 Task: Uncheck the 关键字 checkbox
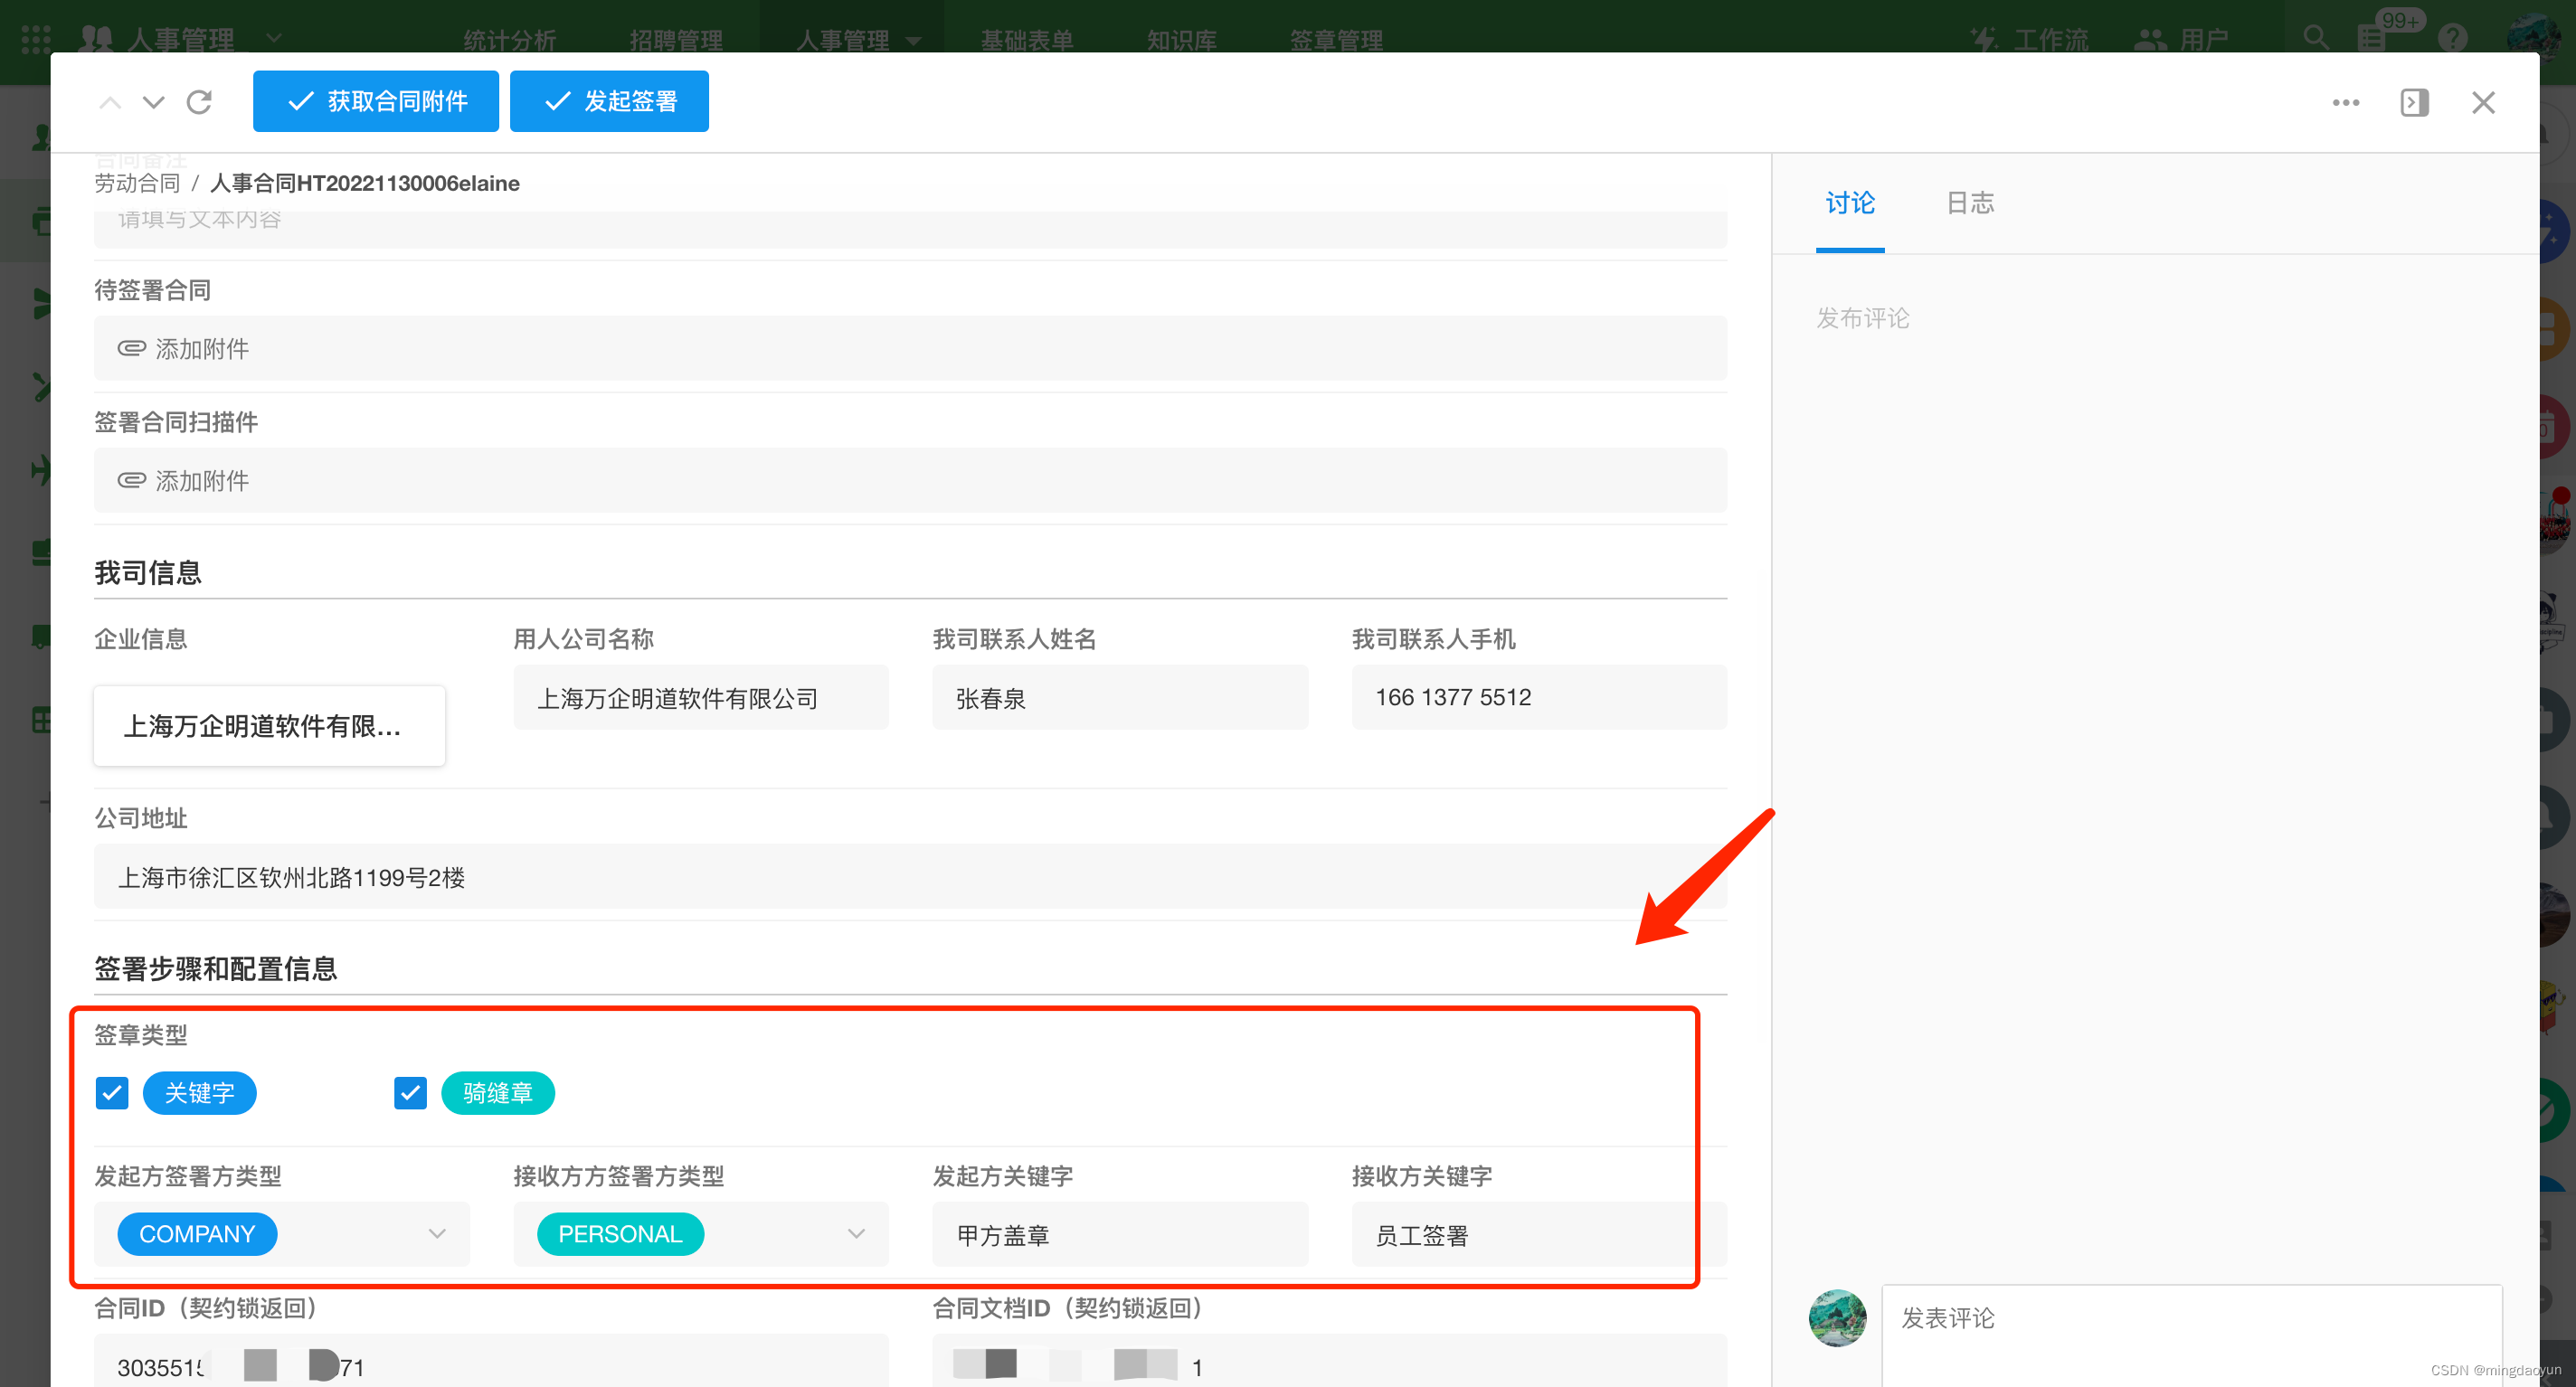click(x=112, y=1092)
